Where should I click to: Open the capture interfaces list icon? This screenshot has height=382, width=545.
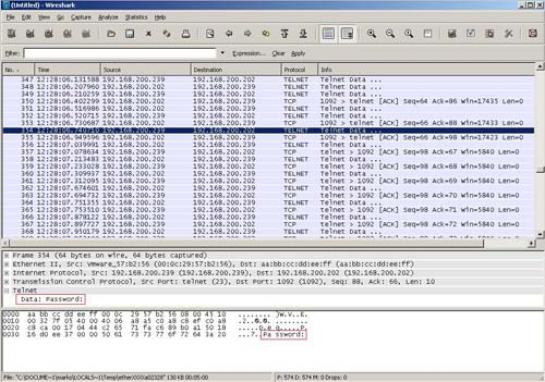coord(11,34)
